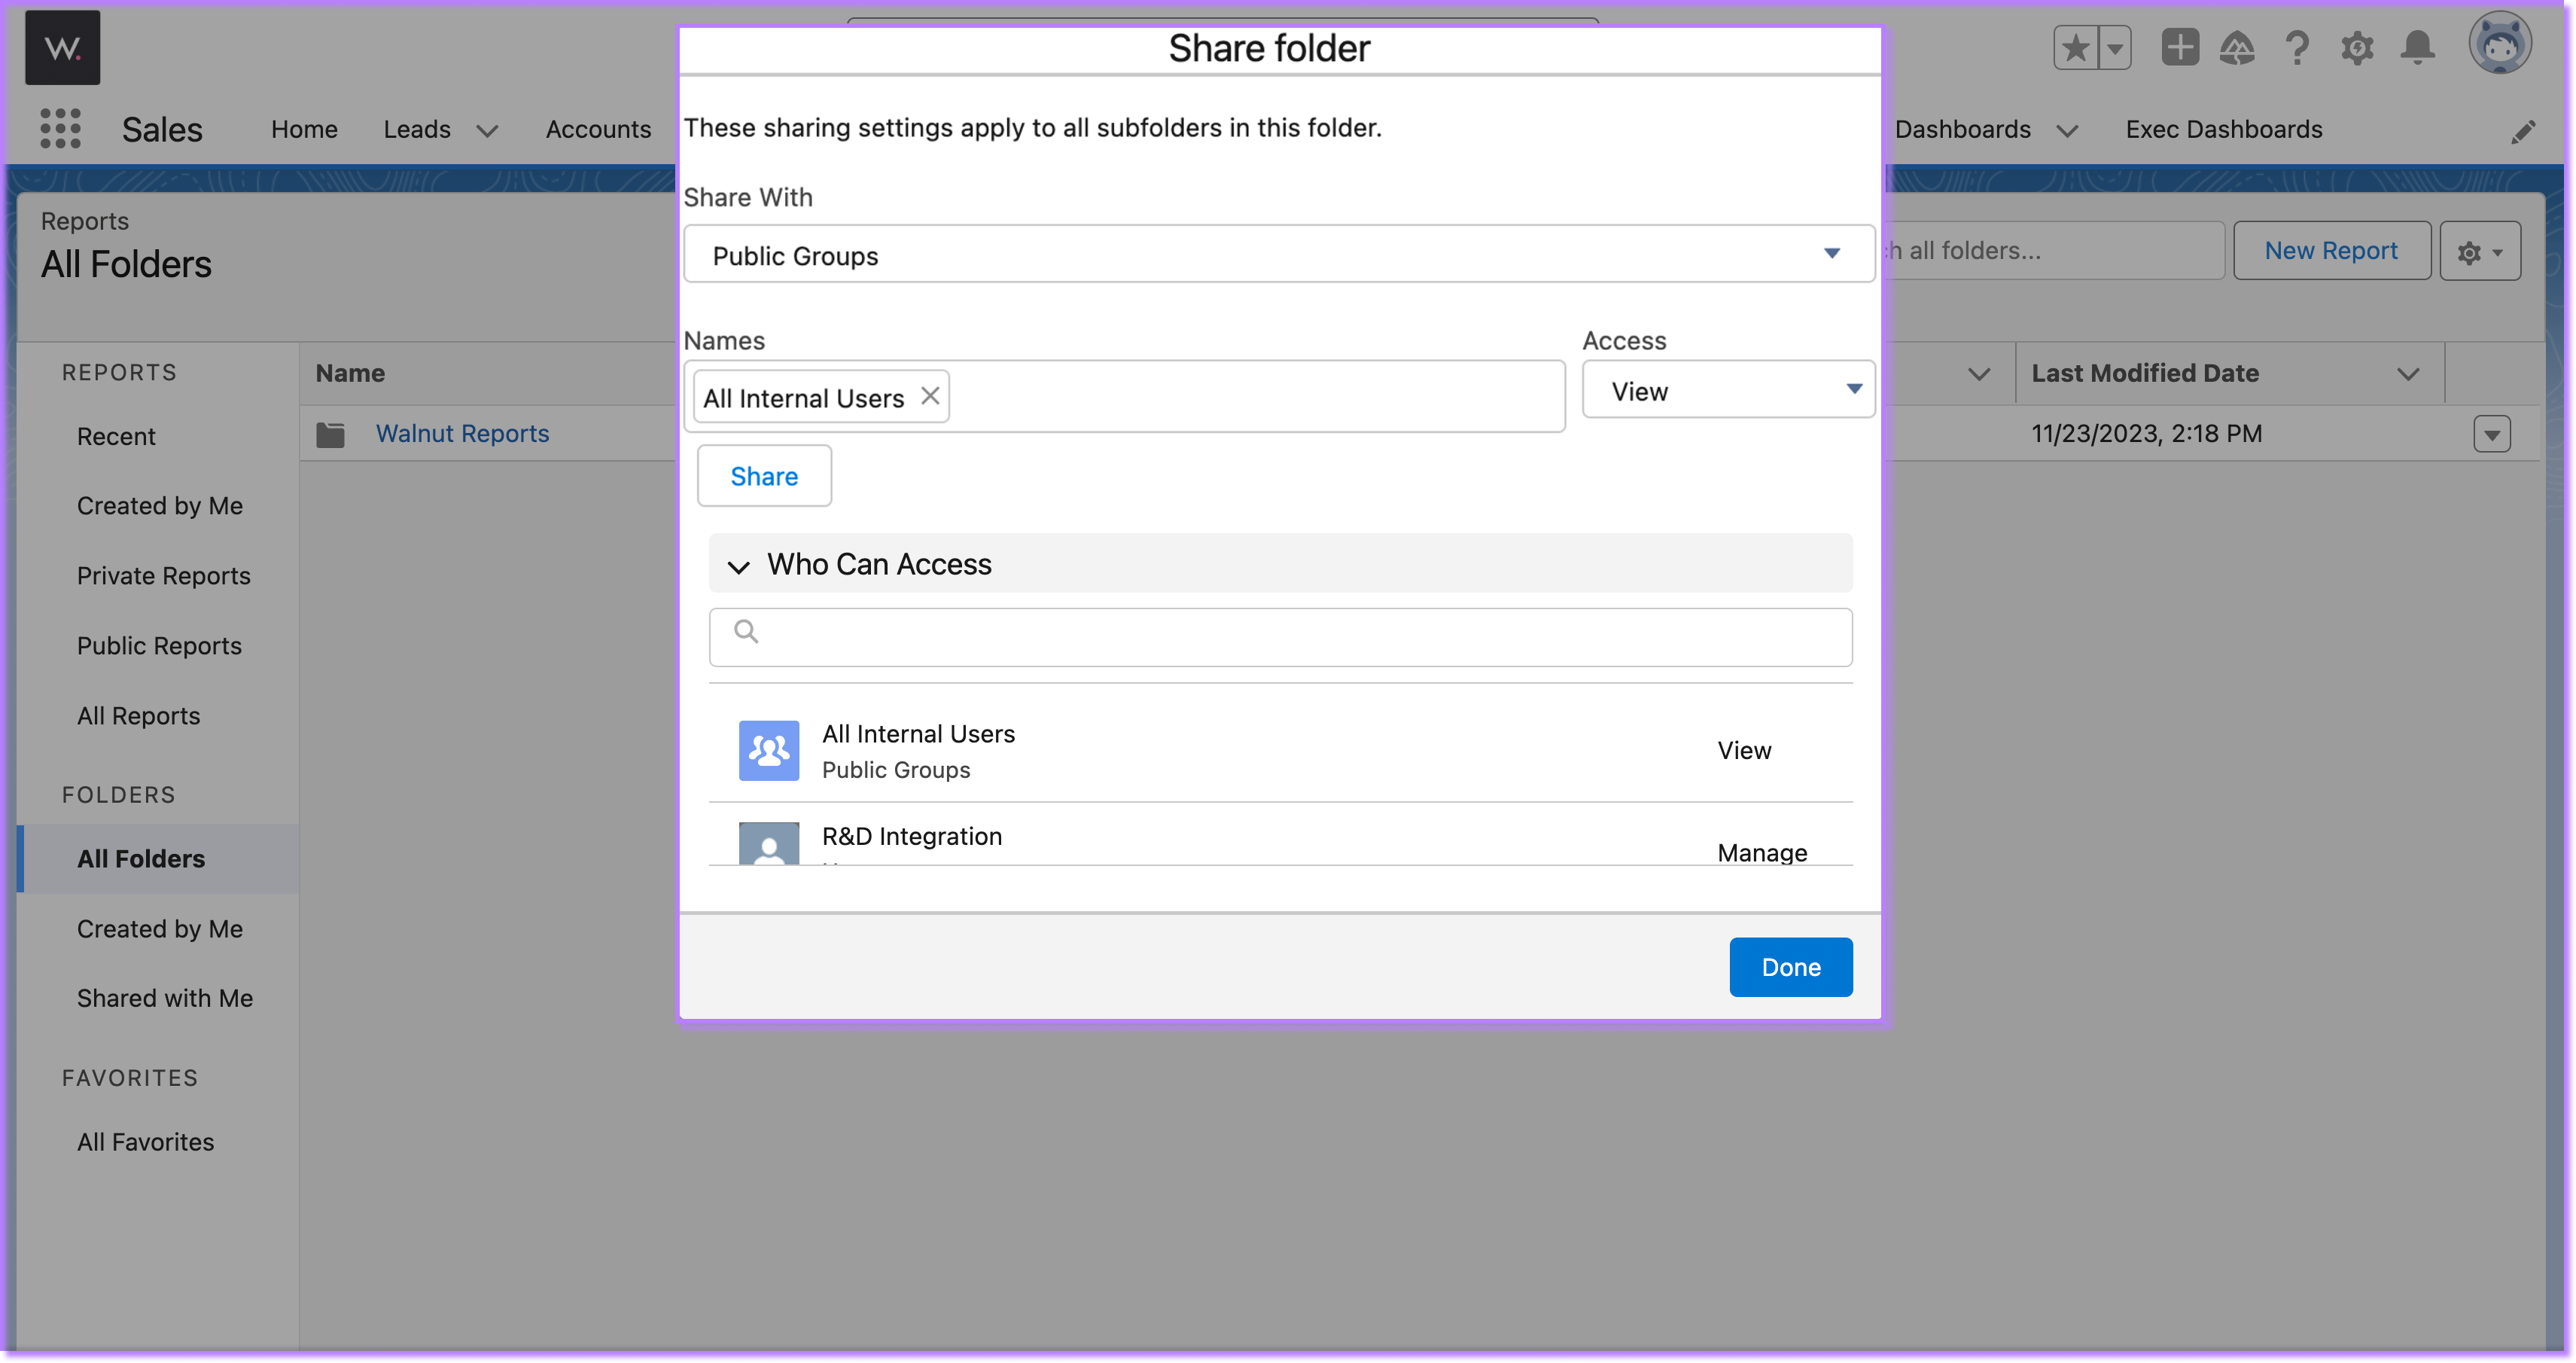Click the R&D Integration access row
This screenshot has height=1363, width=2576.
pos(1280,835)
